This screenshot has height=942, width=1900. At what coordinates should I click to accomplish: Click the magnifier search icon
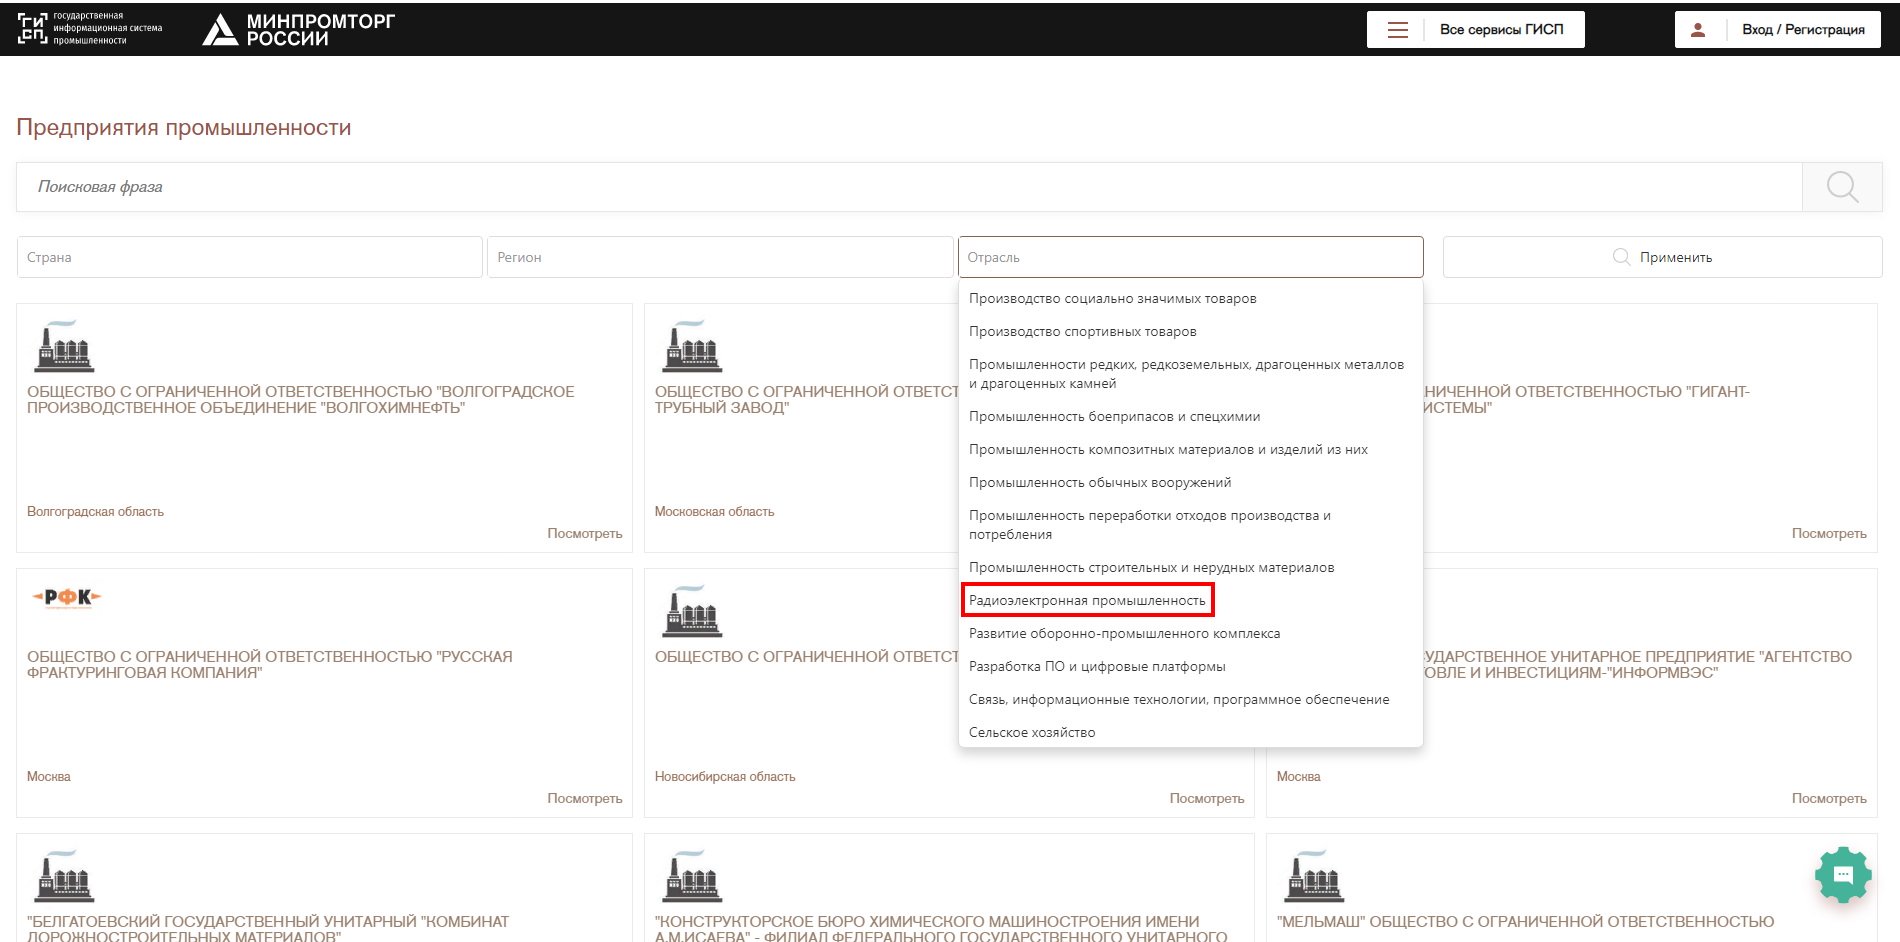[x=1842, y=186]
